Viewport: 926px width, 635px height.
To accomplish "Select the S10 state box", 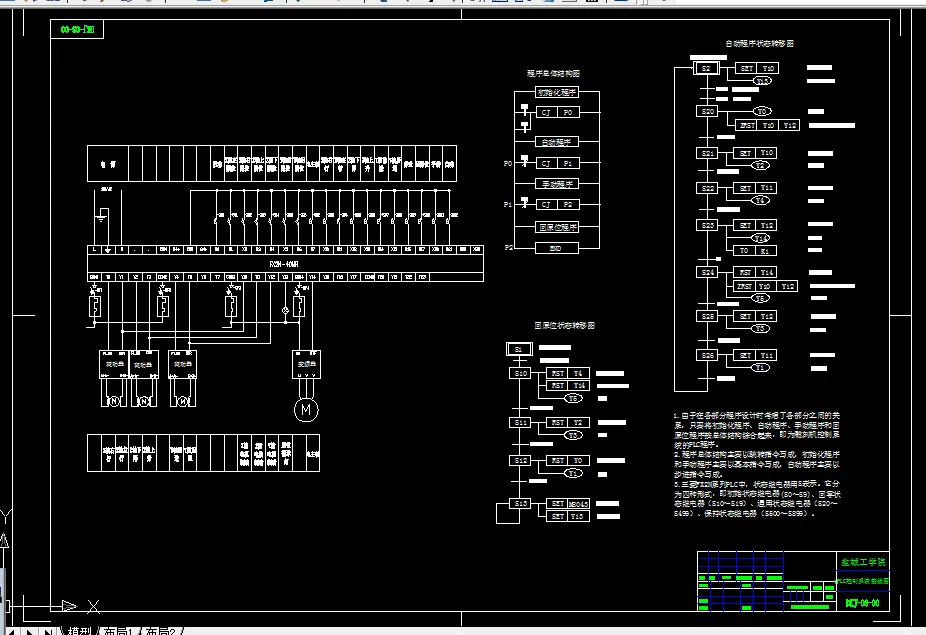I will (520, 373).
